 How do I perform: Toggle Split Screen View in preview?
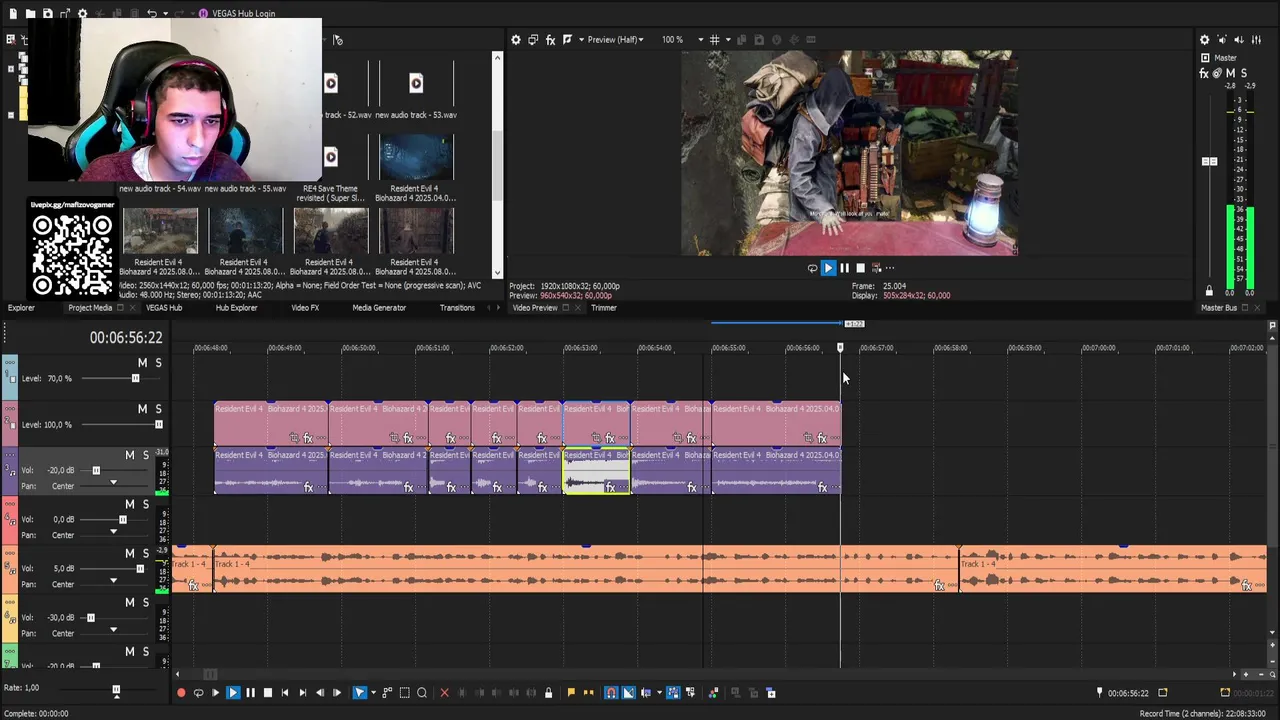click(x=567, y=40)
